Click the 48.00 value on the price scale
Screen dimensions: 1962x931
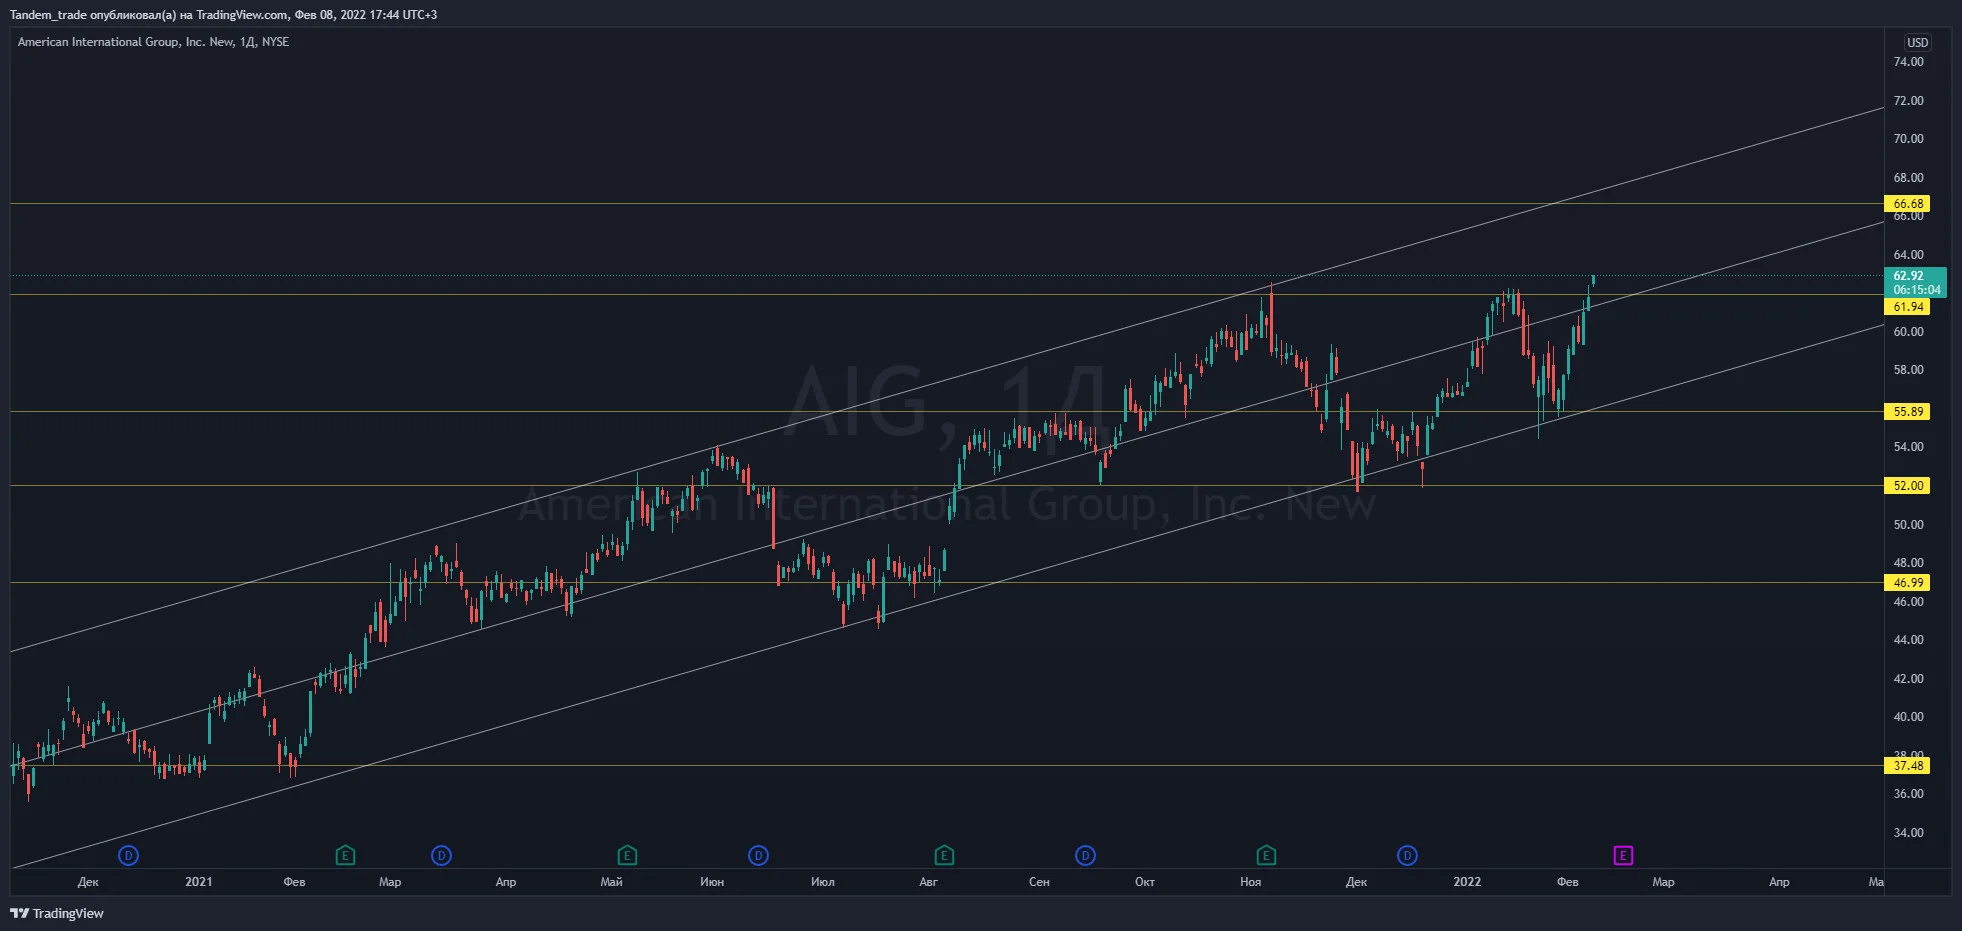1908,563
